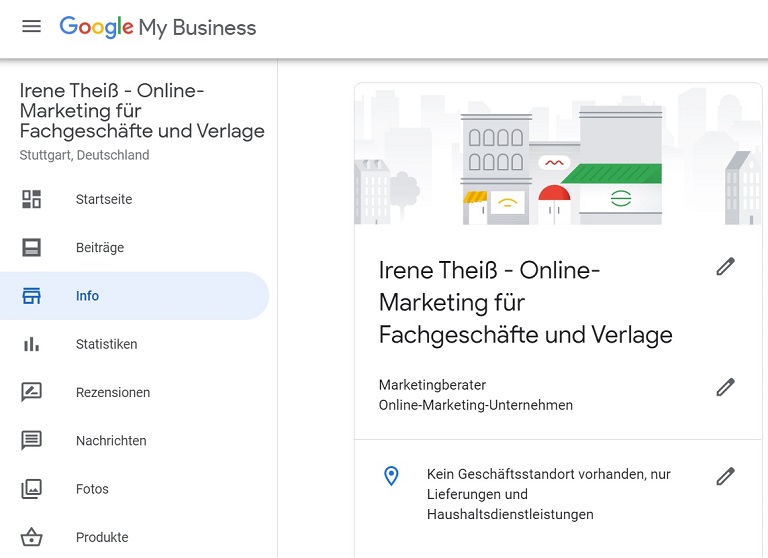Viewport: 768px width, 558px height.
Task: Click the Statistiken bar chart icon
Action: [31, 344]
